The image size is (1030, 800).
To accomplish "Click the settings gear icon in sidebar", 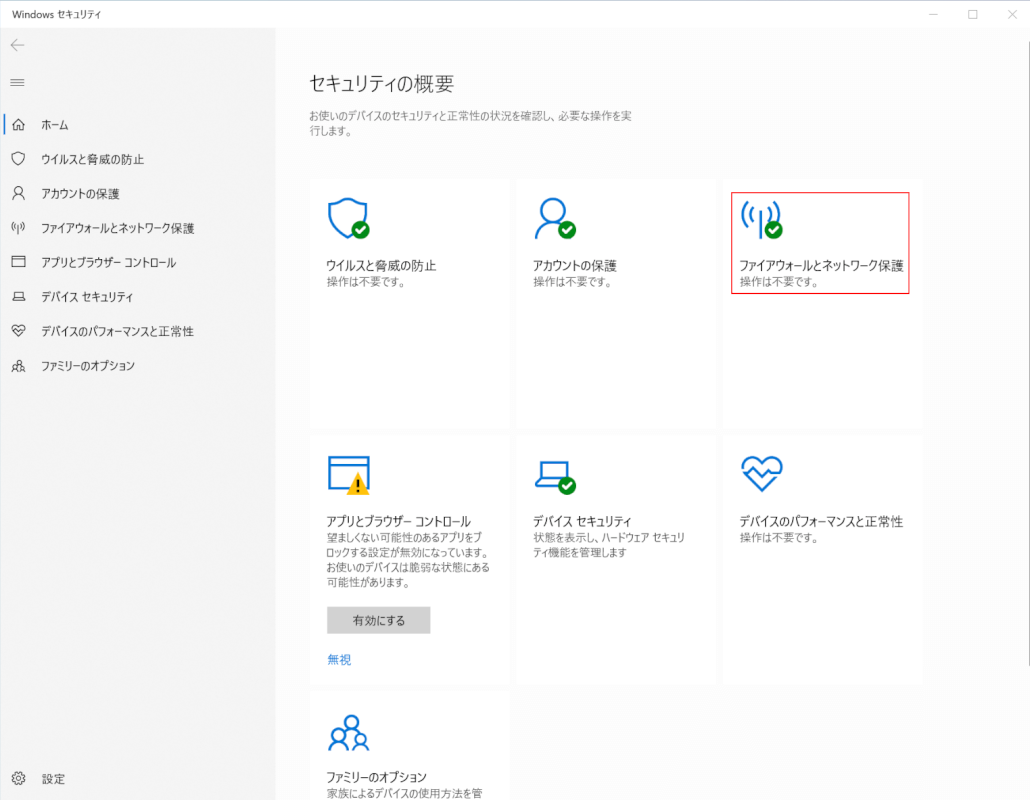I will pos(18,779).
